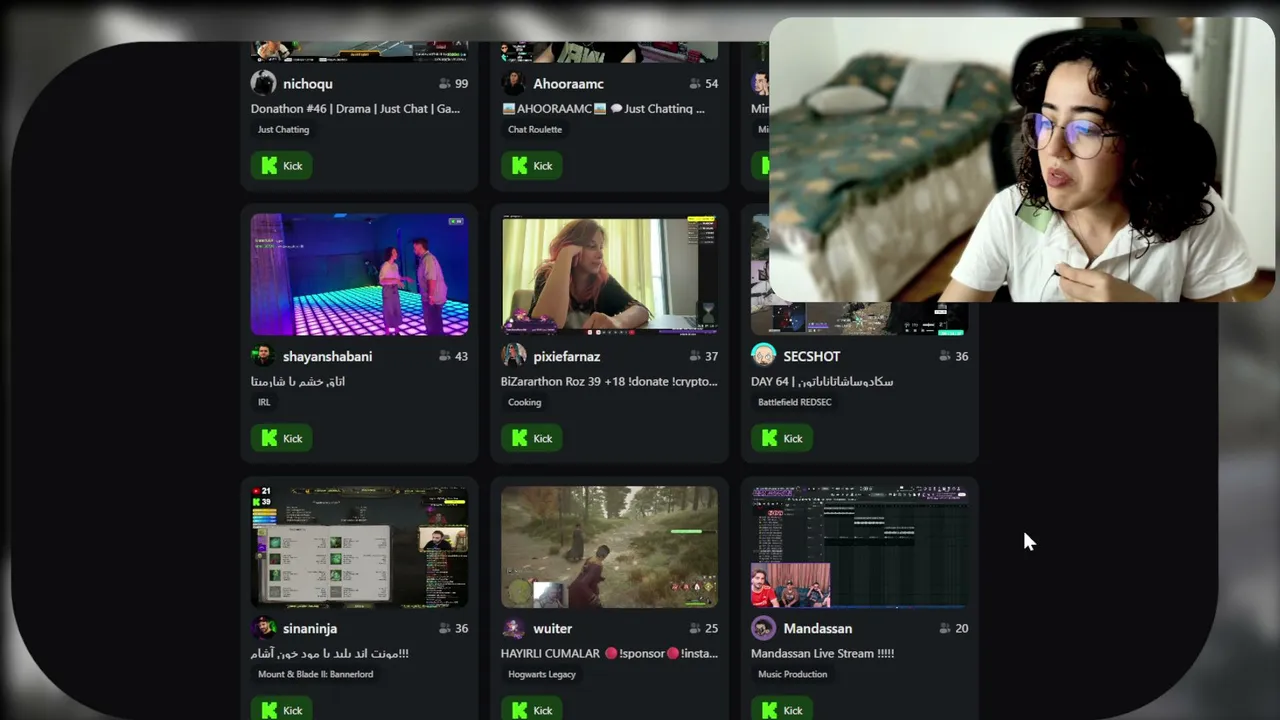Click 'Mandassan Live Stream !!!!!' title
The height and width of the screenshot is (720, 1280).
coord(822,653)
